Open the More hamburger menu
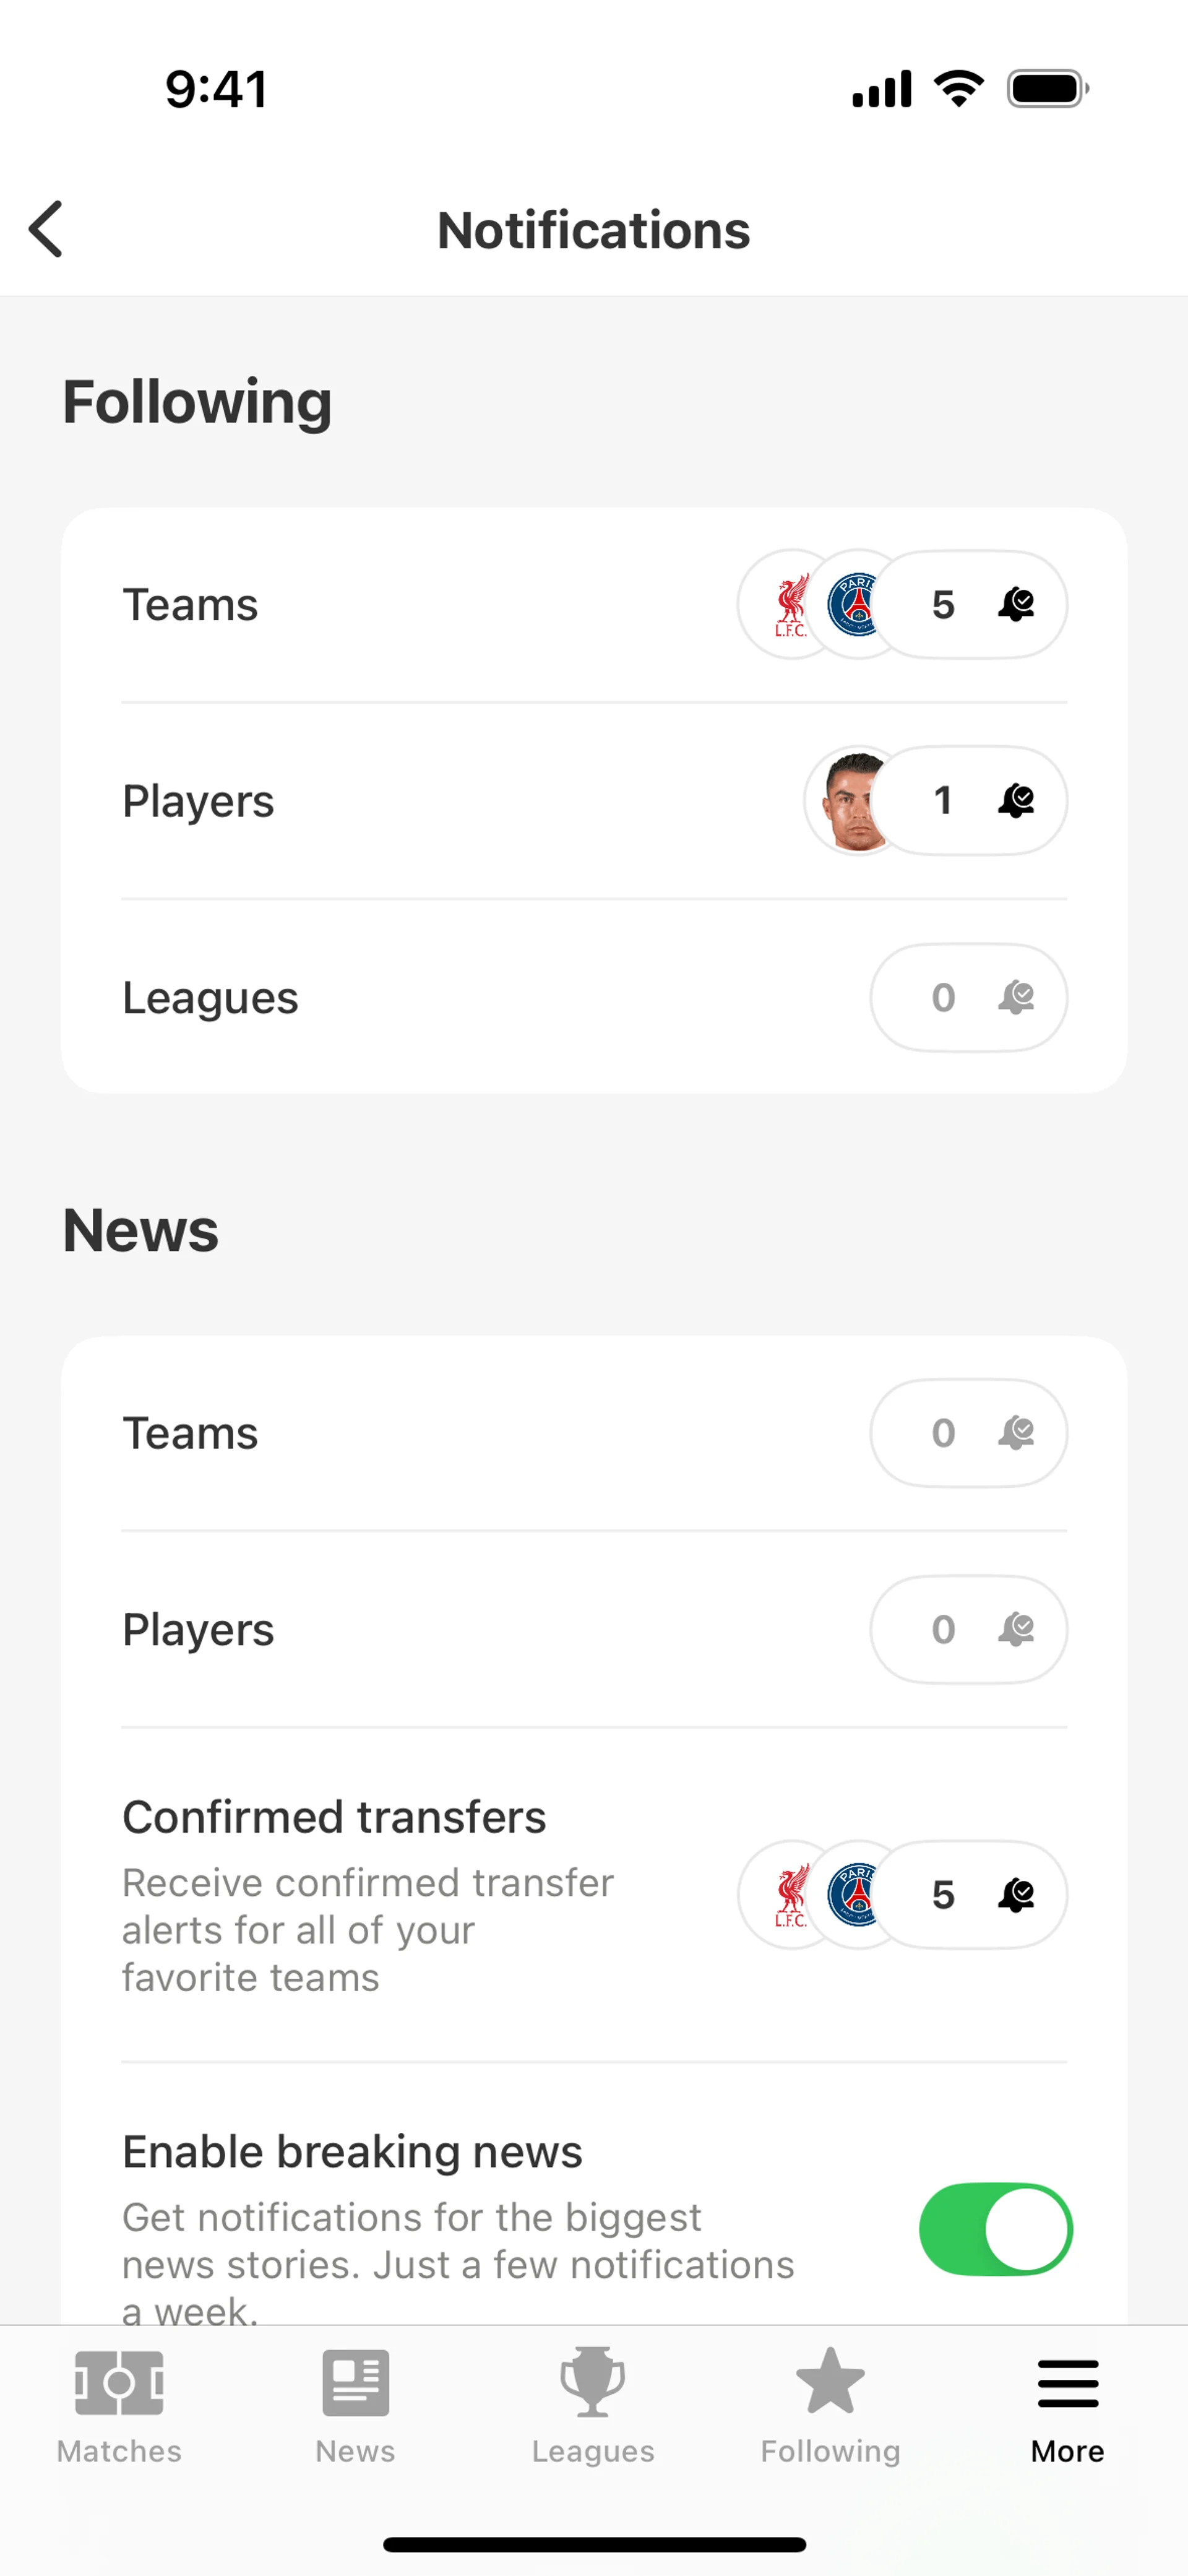The height and width of the screenshot is (2576, 1188). 1067,2383
